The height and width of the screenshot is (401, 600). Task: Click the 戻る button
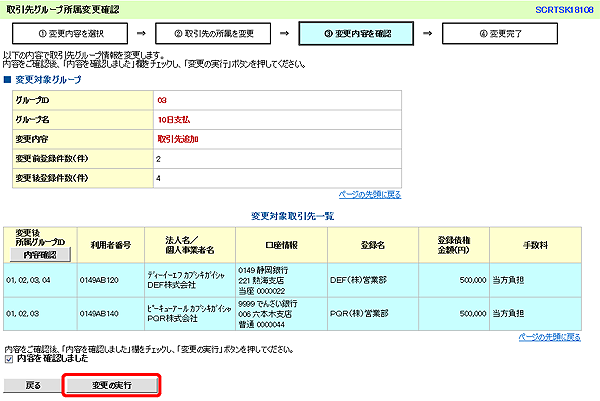tap(33, 385)
